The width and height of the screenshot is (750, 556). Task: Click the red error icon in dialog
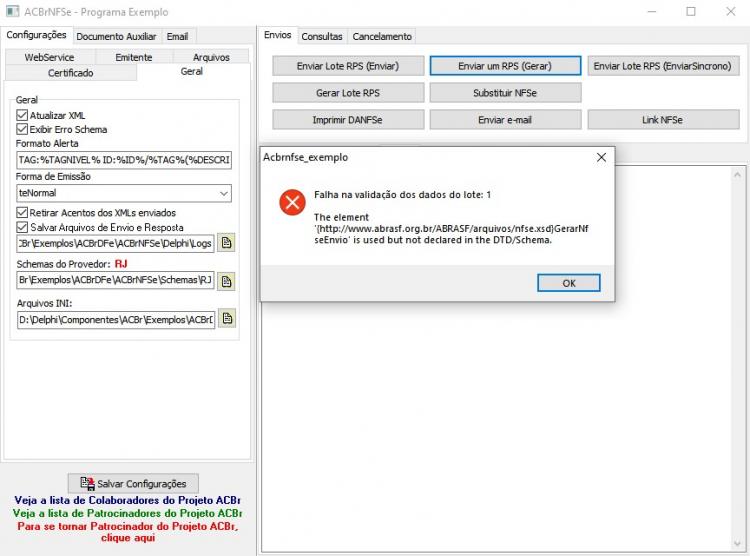[x=292, y=202]
